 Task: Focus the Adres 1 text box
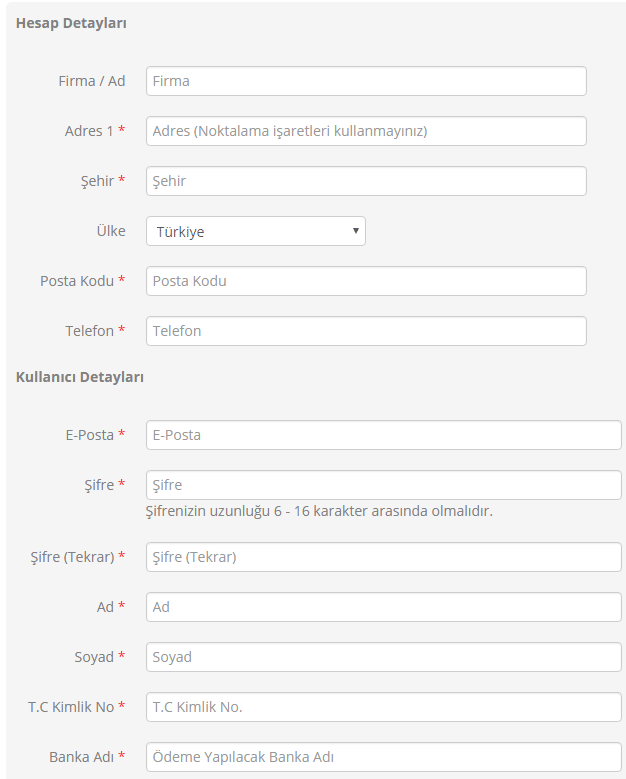pos(366,131)
